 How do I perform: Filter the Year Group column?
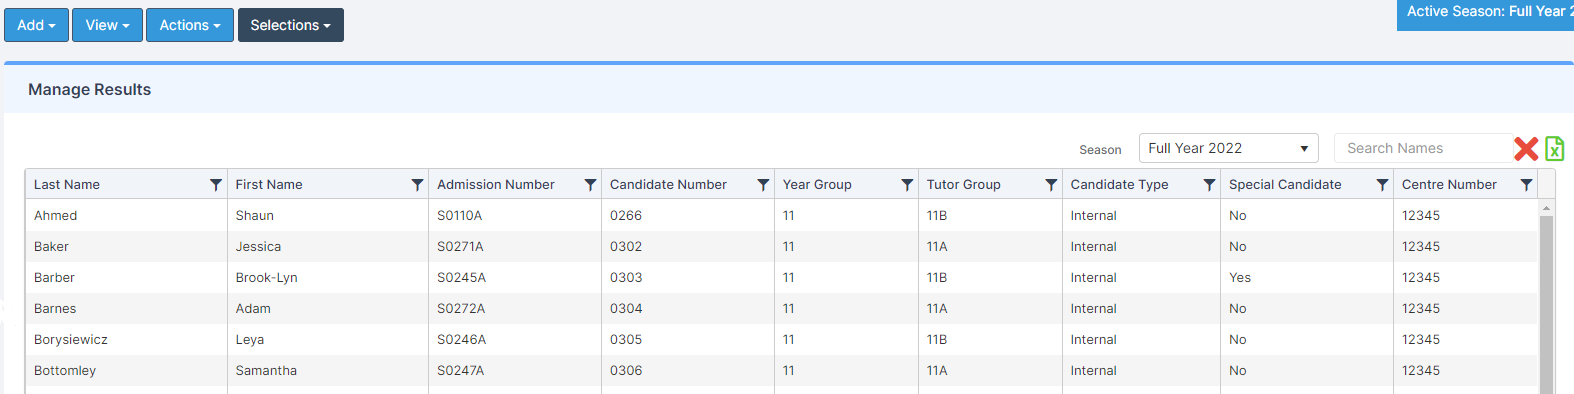pyautogui.click(x=907, y=185)
